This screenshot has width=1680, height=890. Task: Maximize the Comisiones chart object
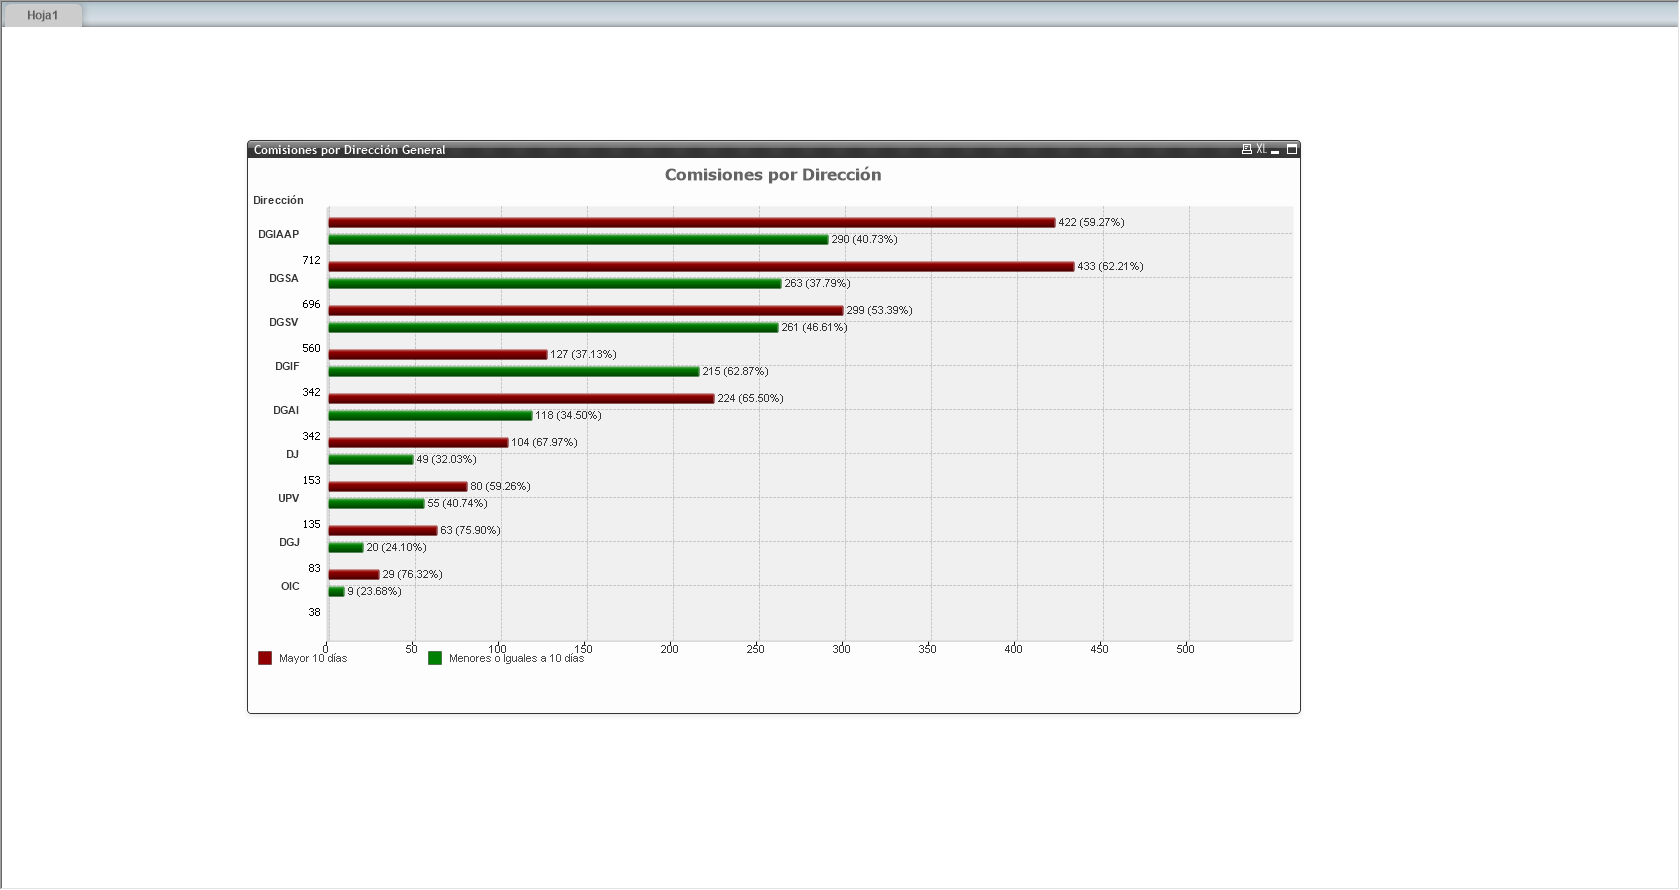1291,149
